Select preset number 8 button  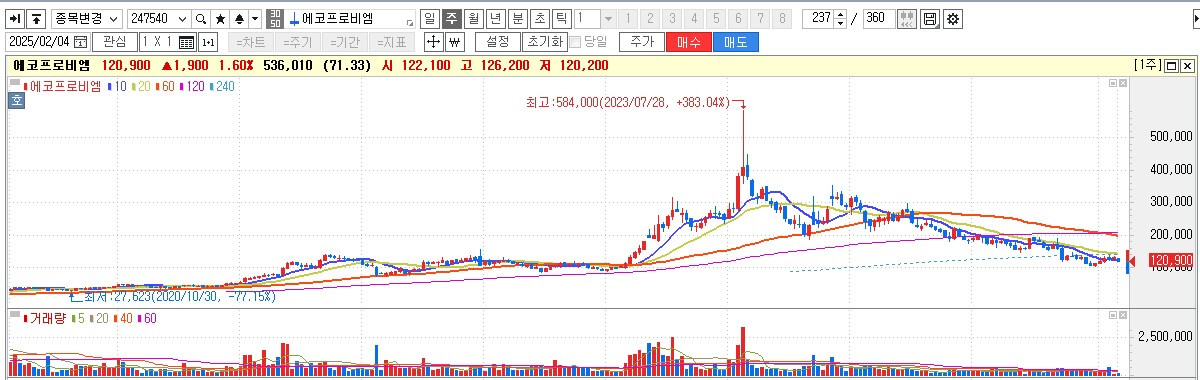click(782, 19)
